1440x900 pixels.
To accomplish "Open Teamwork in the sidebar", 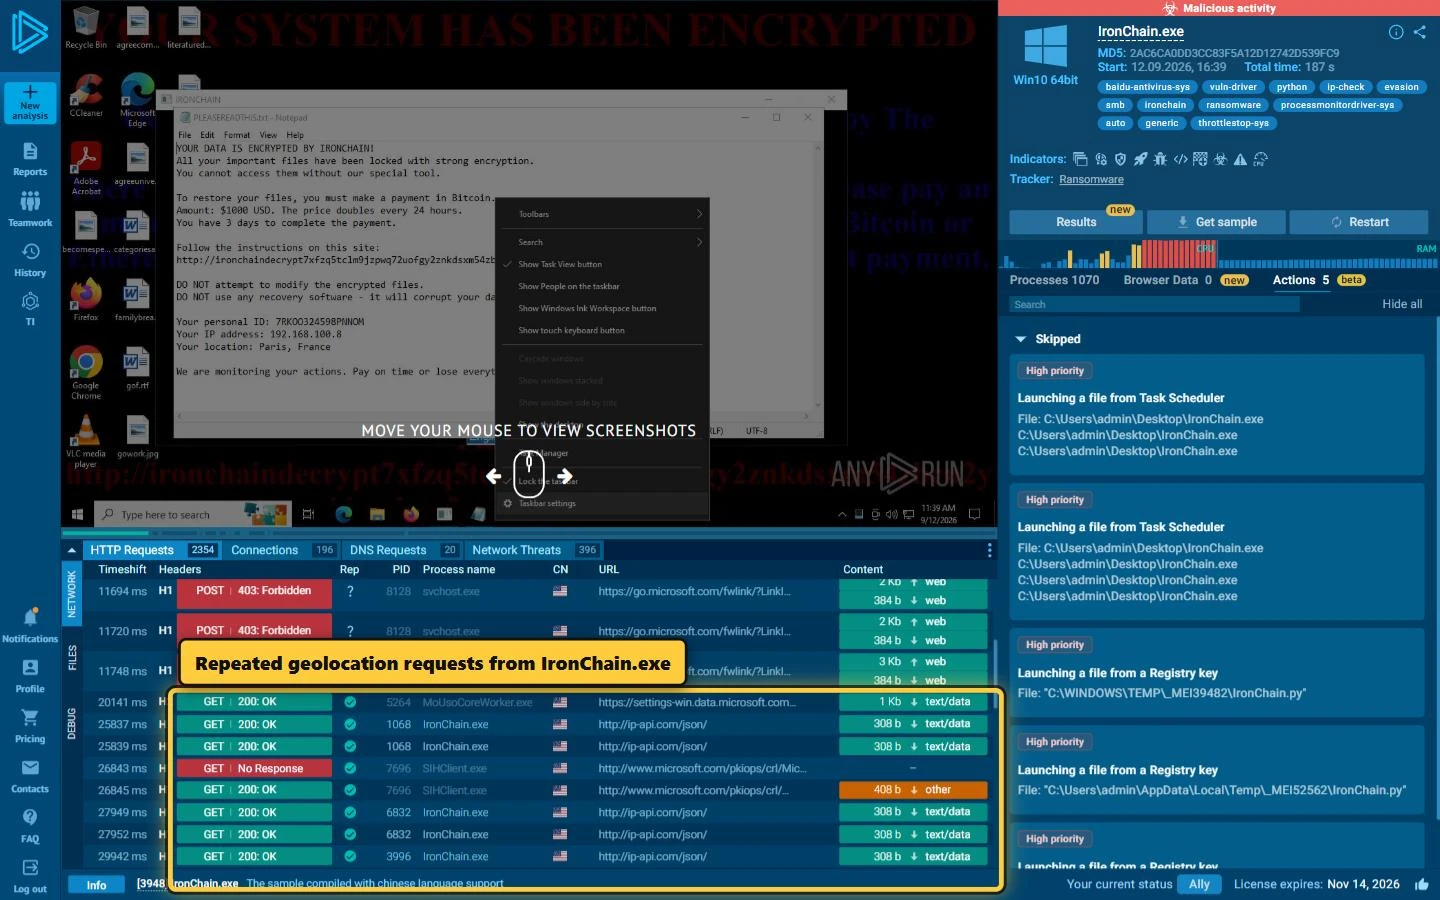I will pyautogui.click(x=30, y=208).
